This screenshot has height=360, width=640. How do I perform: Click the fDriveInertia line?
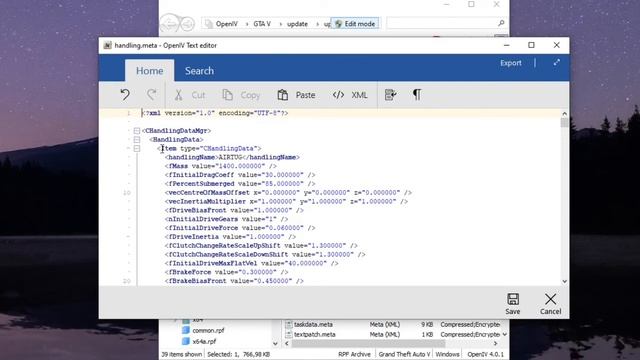click(x=230, y=237)
